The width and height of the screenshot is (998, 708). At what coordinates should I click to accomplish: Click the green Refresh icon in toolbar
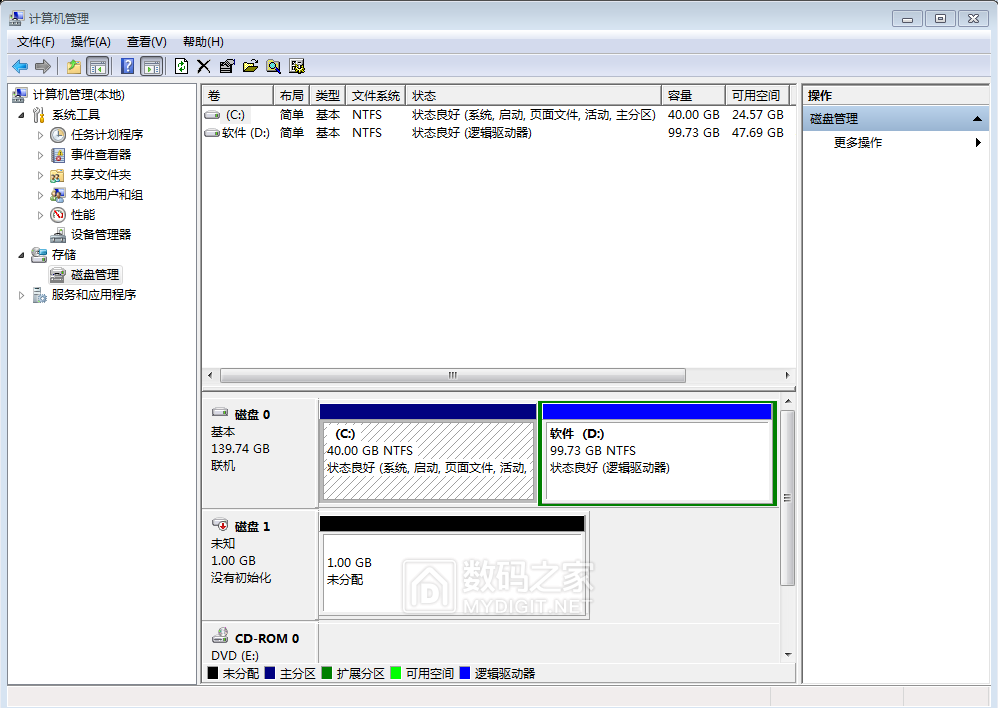pyautogui.click(x=181, y=66)
